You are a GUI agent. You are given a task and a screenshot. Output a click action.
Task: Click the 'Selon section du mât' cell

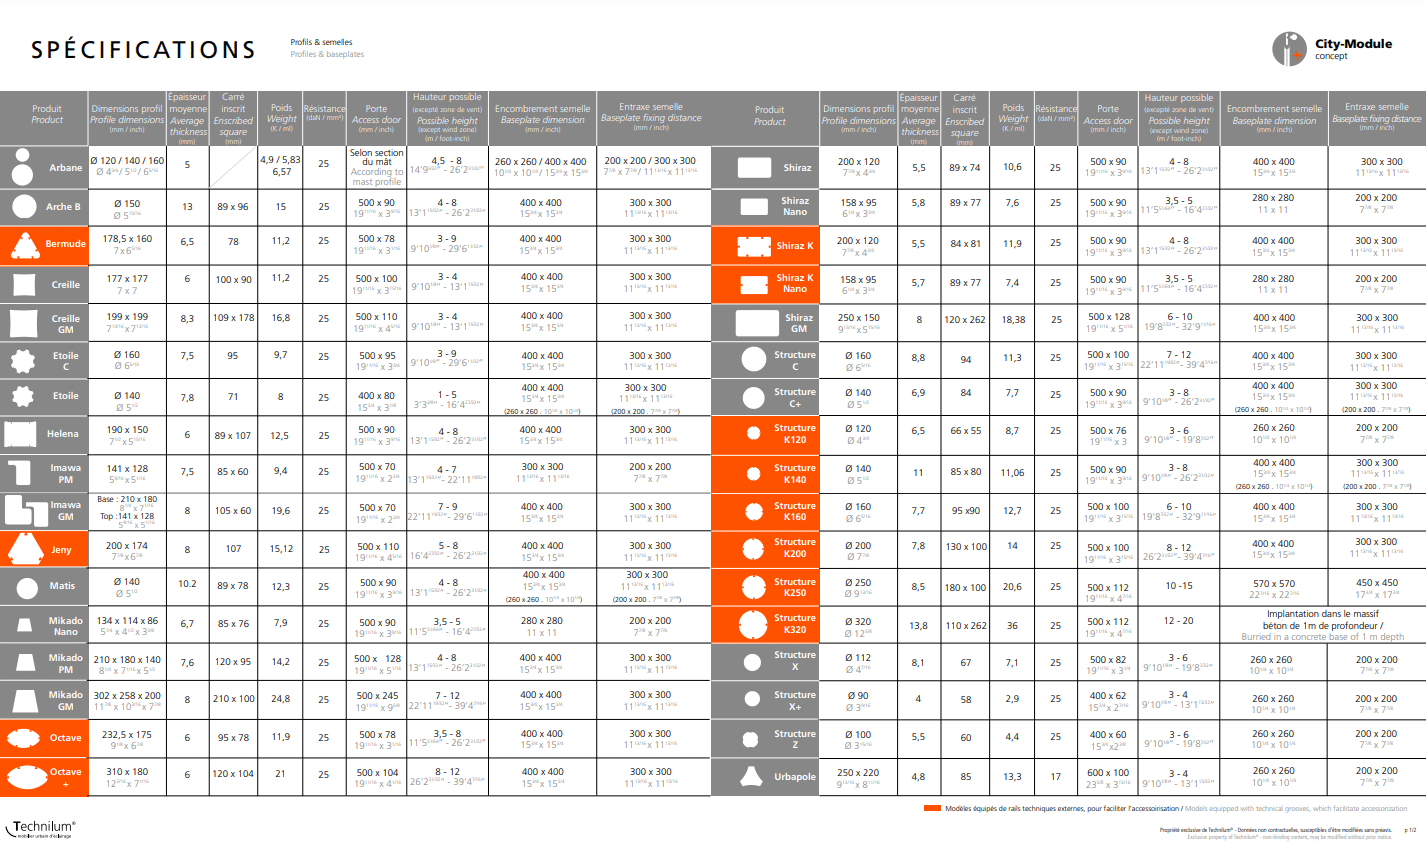[376, 157]
